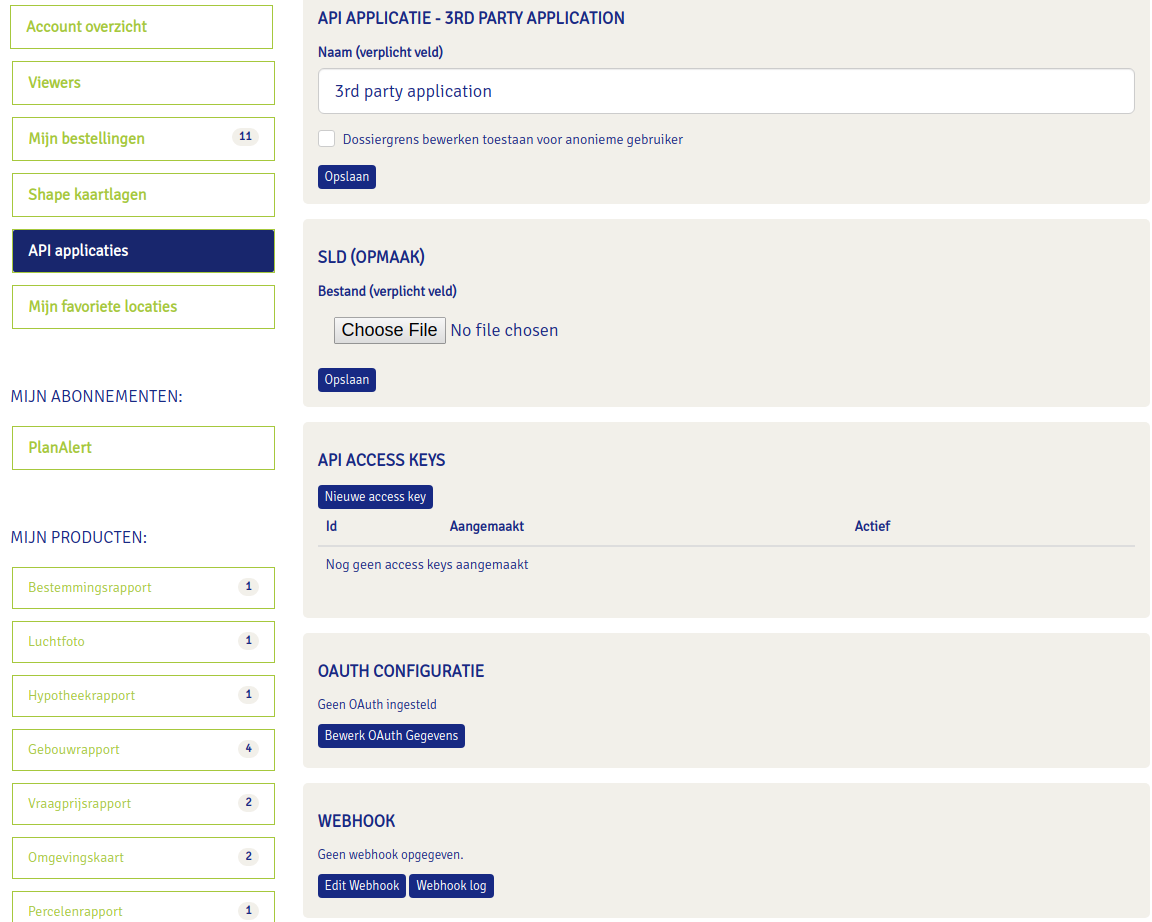Click Choose File for SLD bestand

point(390,330)
